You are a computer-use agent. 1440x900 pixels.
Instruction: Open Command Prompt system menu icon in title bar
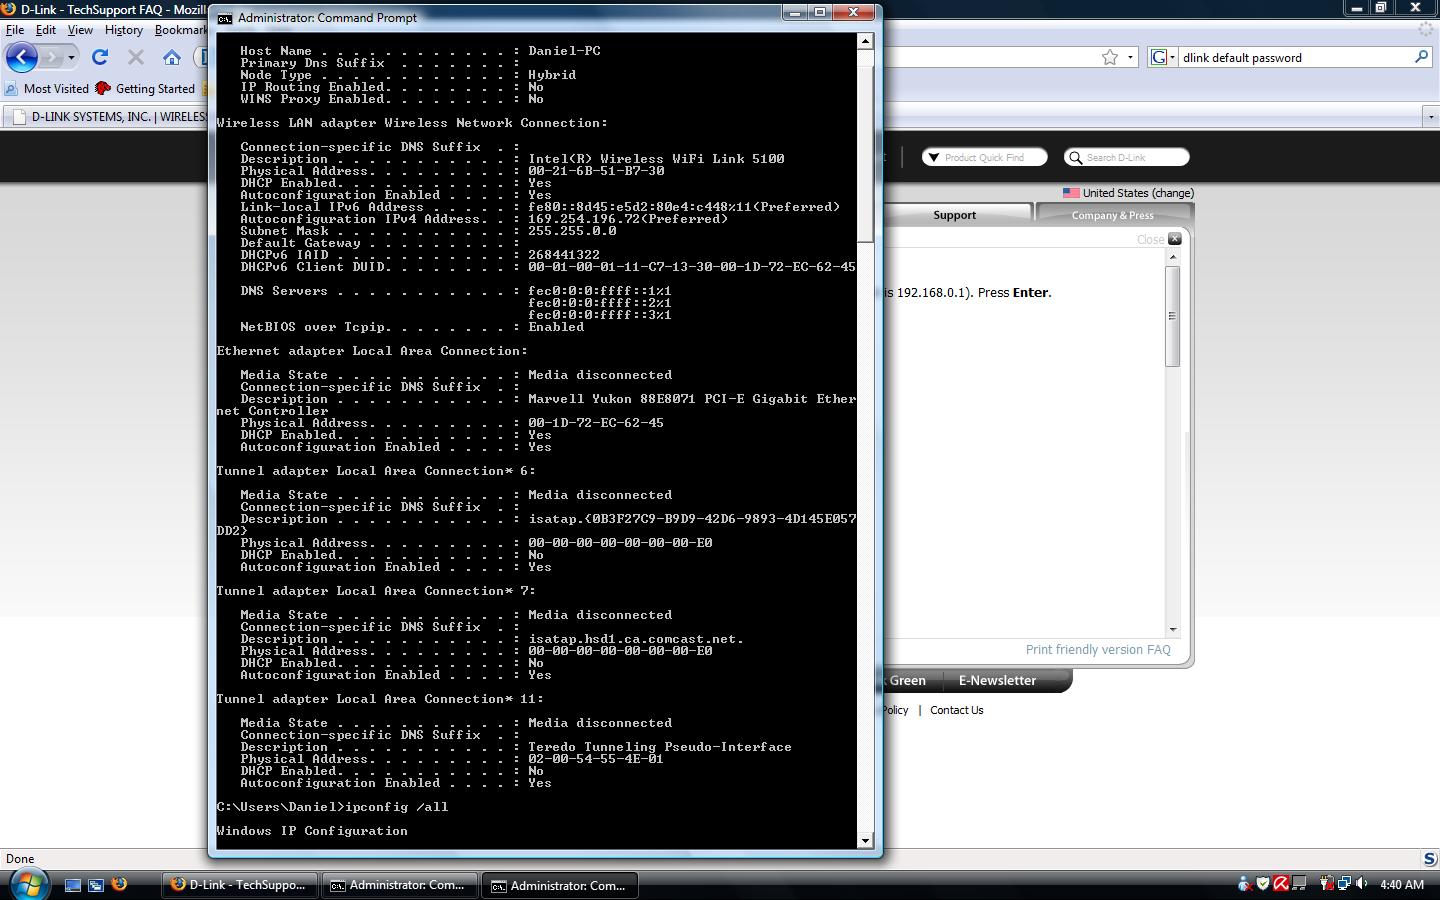point(225,18)
